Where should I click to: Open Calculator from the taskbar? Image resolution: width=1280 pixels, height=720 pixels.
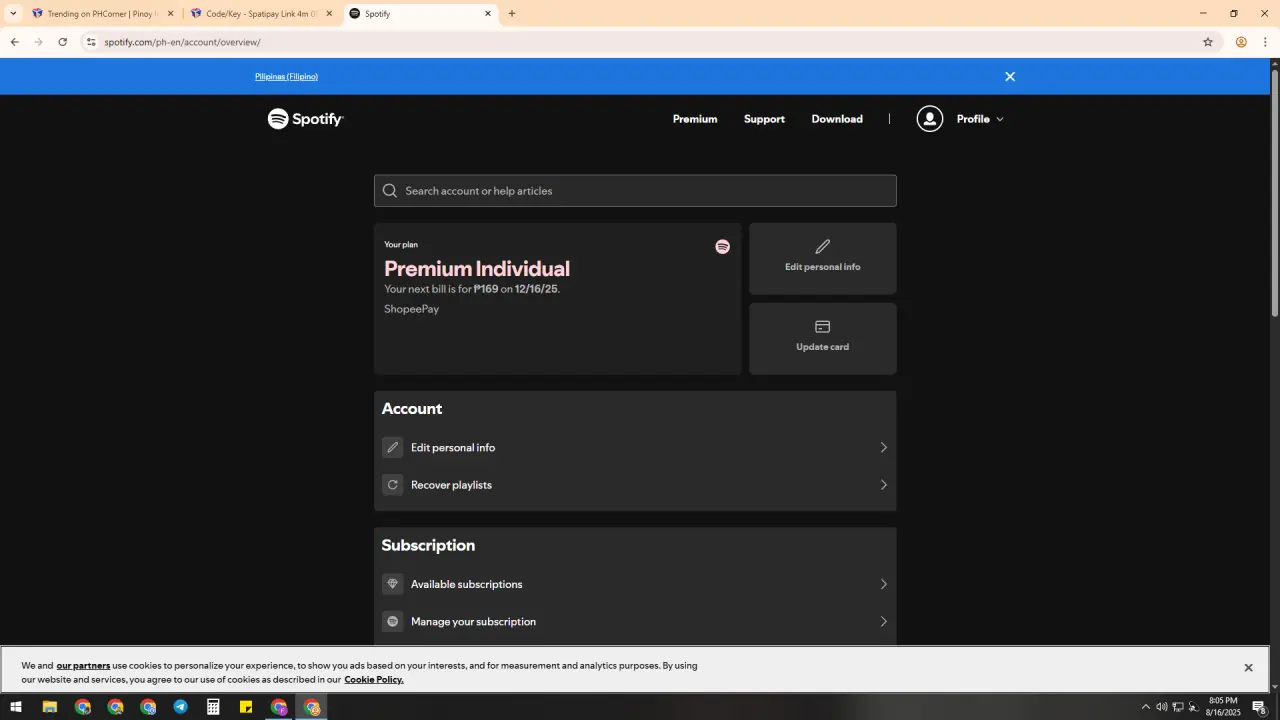point(213,707)
